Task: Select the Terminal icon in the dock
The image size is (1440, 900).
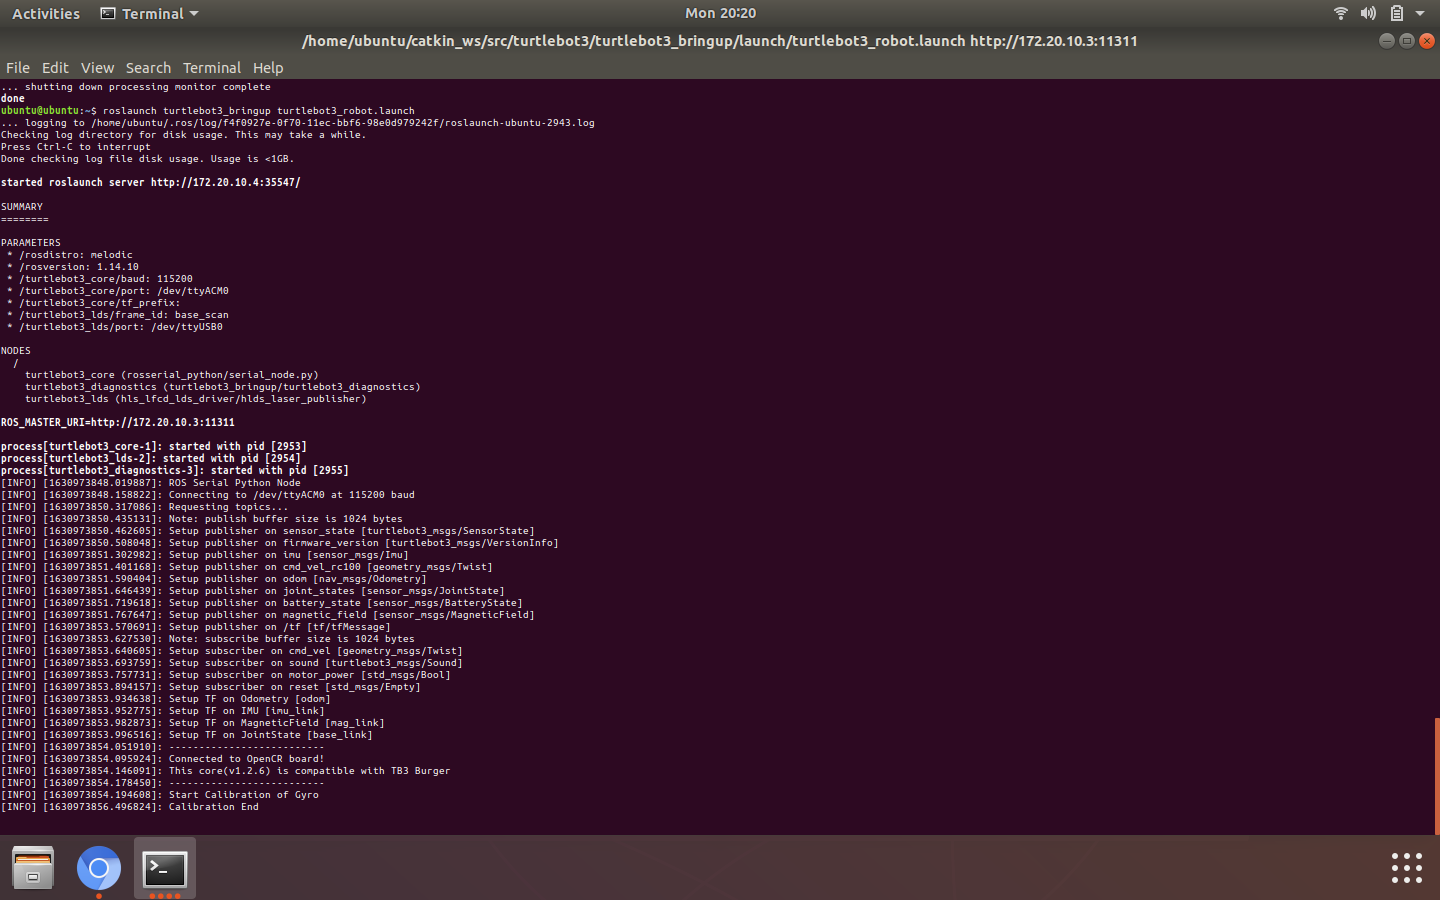Action: [x=165, y=868]
